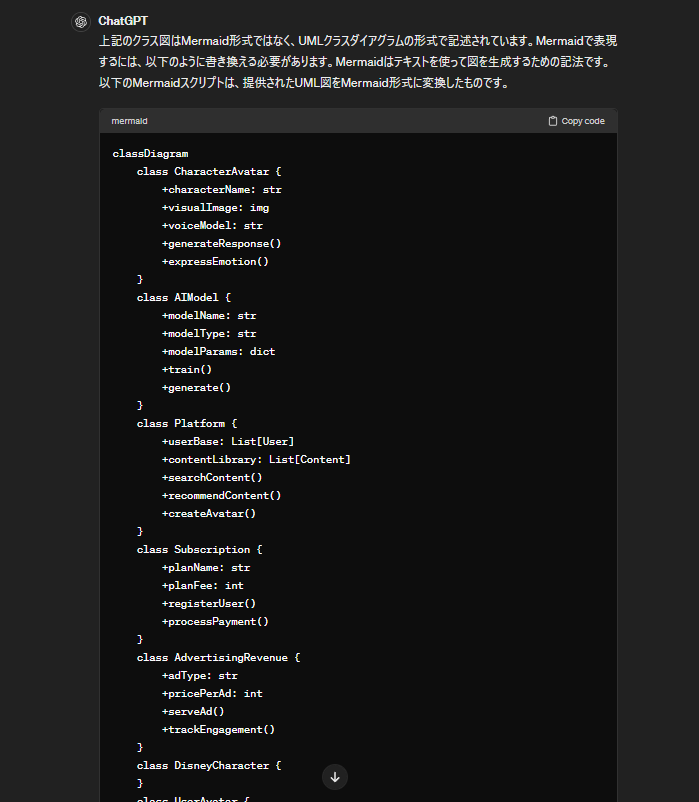Click the first Japanese paragraph line mentioning UMLクラスダイアグラム

pyautogui.click(x=358, y=41)
